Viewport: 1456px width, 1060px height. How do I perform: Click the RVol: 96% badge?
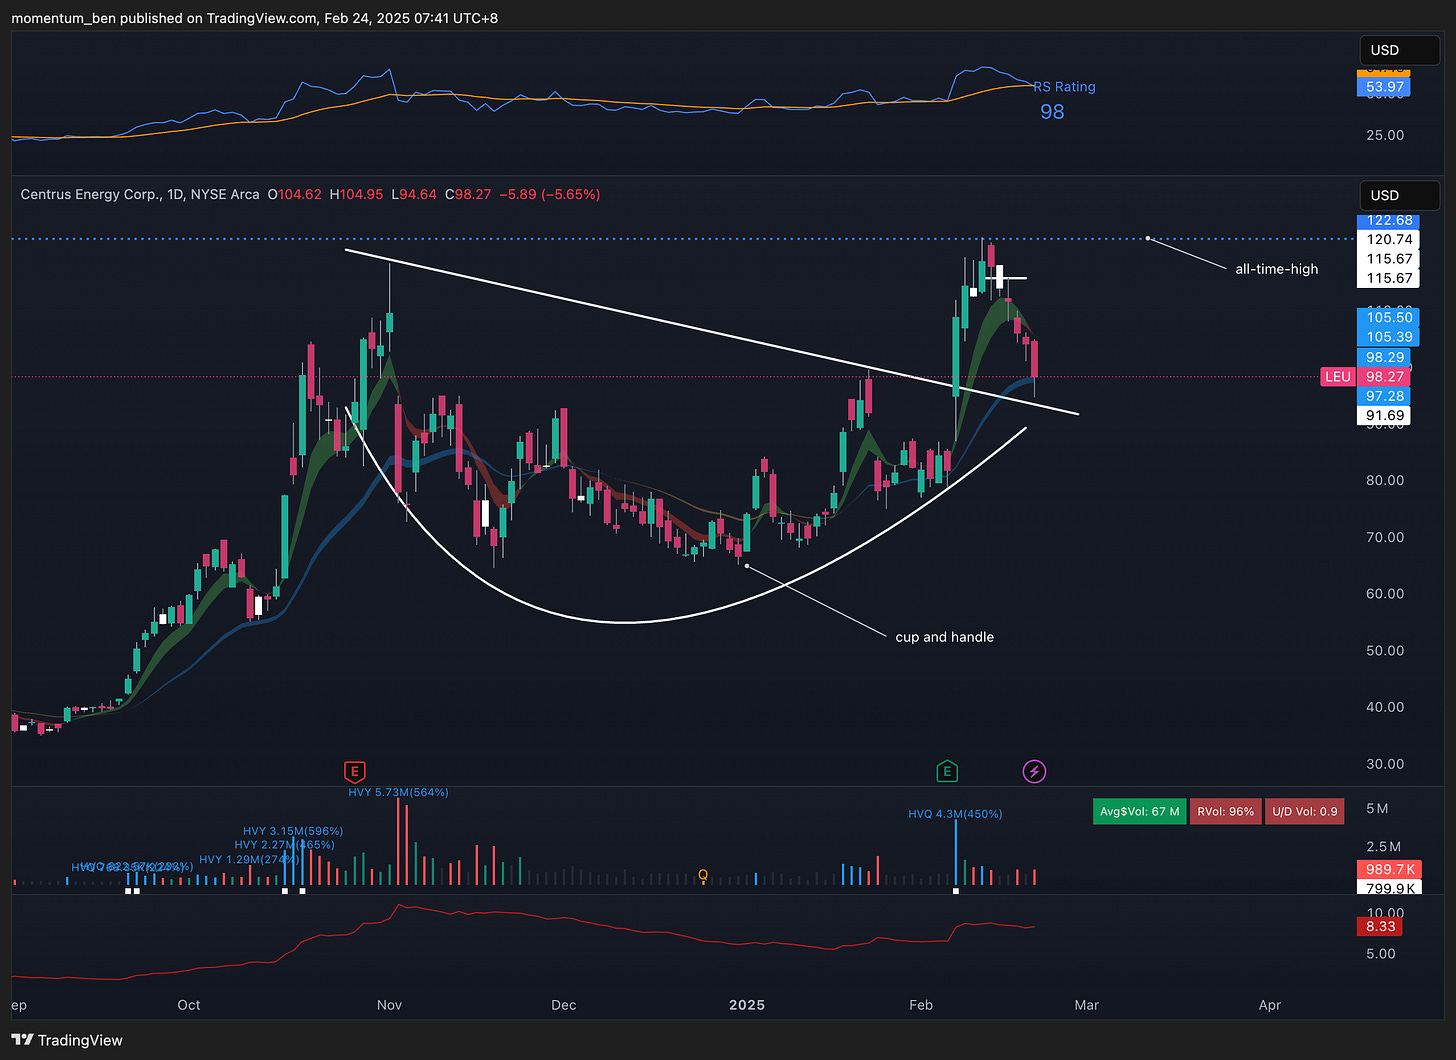1225,811
